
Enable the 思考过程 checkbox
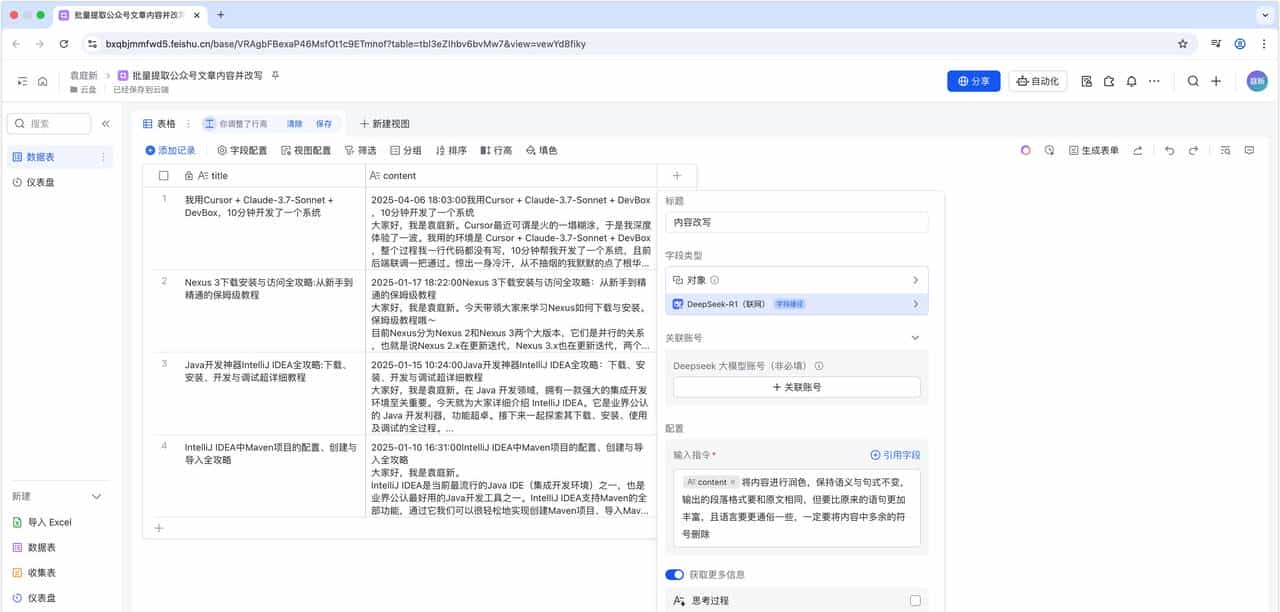tap(914, 599)
